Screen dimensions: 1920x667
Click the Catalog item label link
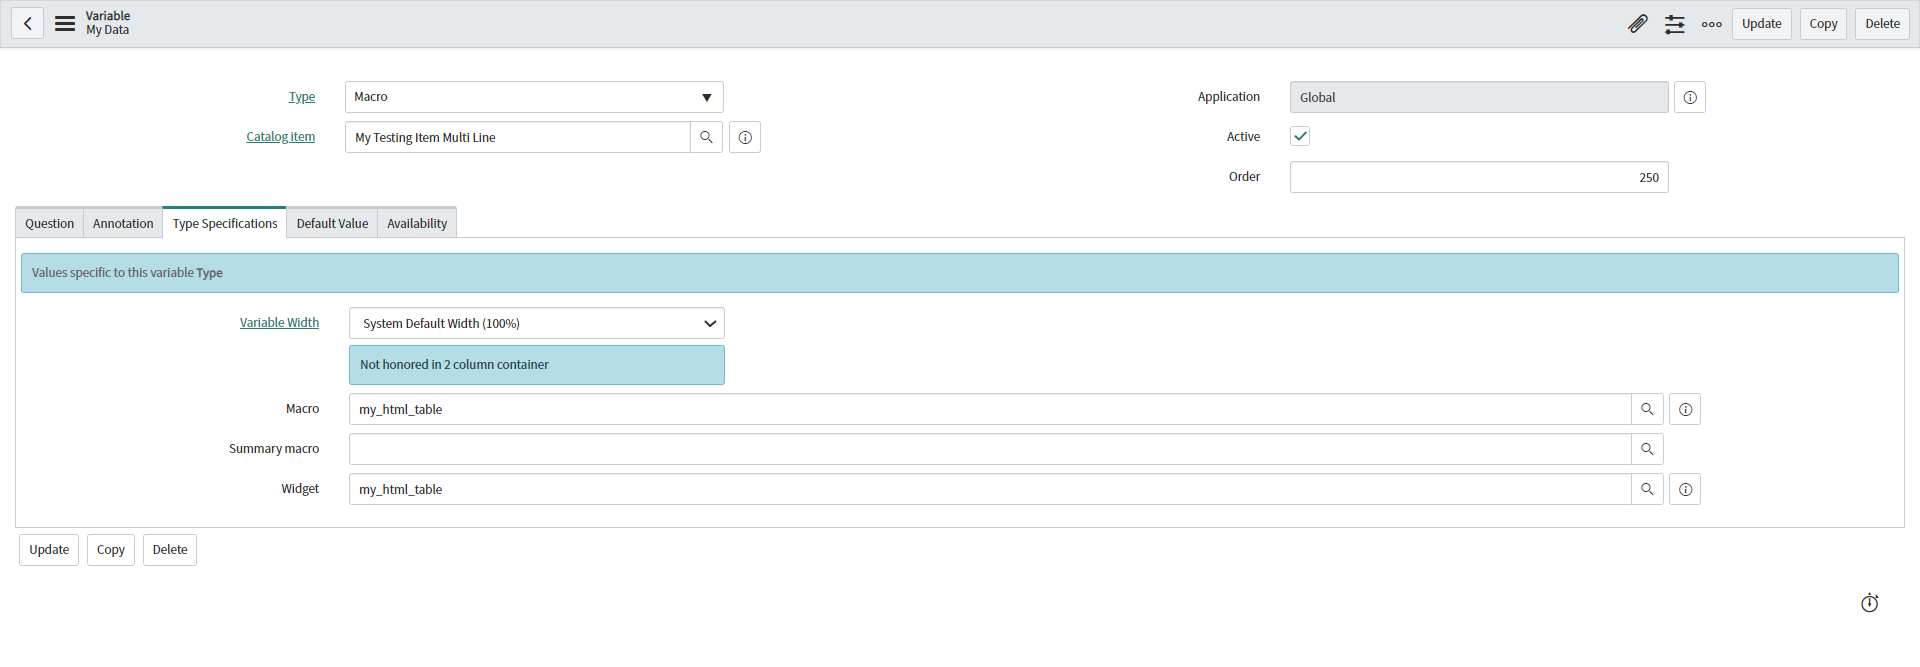(281, 137)
